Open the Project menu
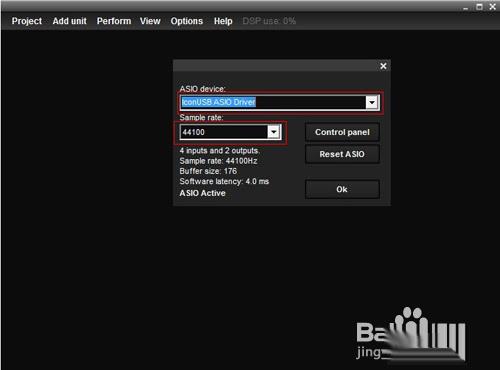This screenshot has height=370, width=500. (27, 21)
